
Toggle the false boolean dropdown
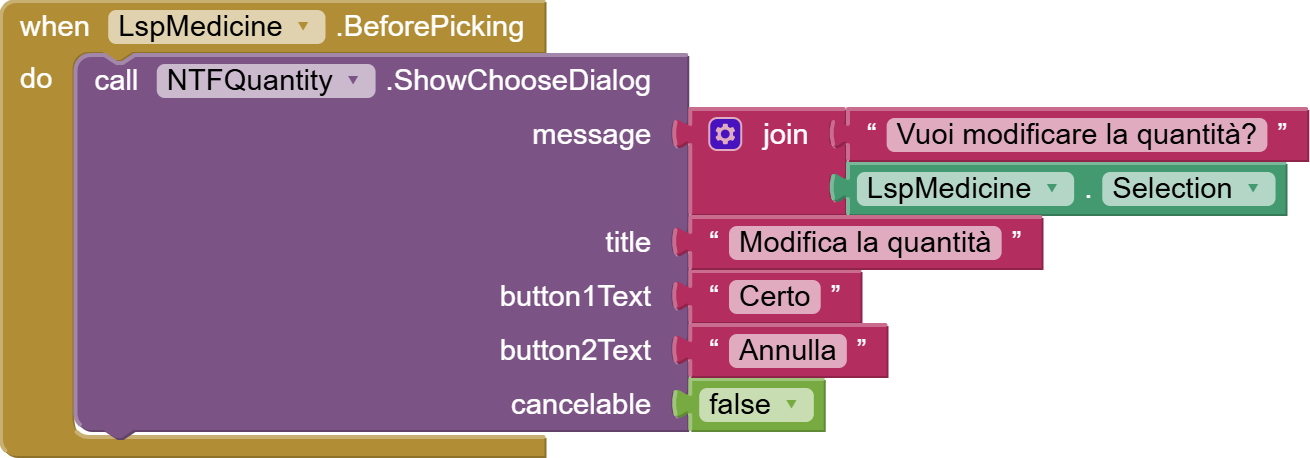click(x=755, y=404)
